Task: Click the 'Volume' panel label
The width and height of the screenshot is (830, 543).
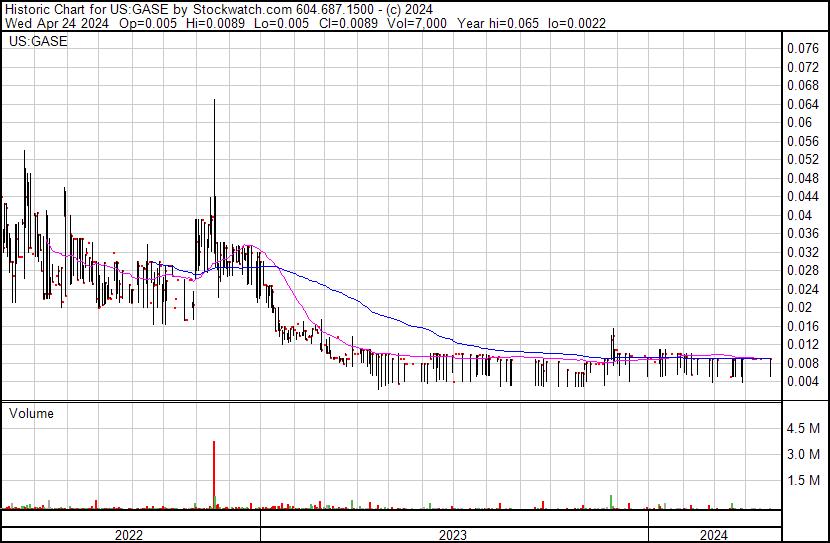Action: click(x=31, y=413)
